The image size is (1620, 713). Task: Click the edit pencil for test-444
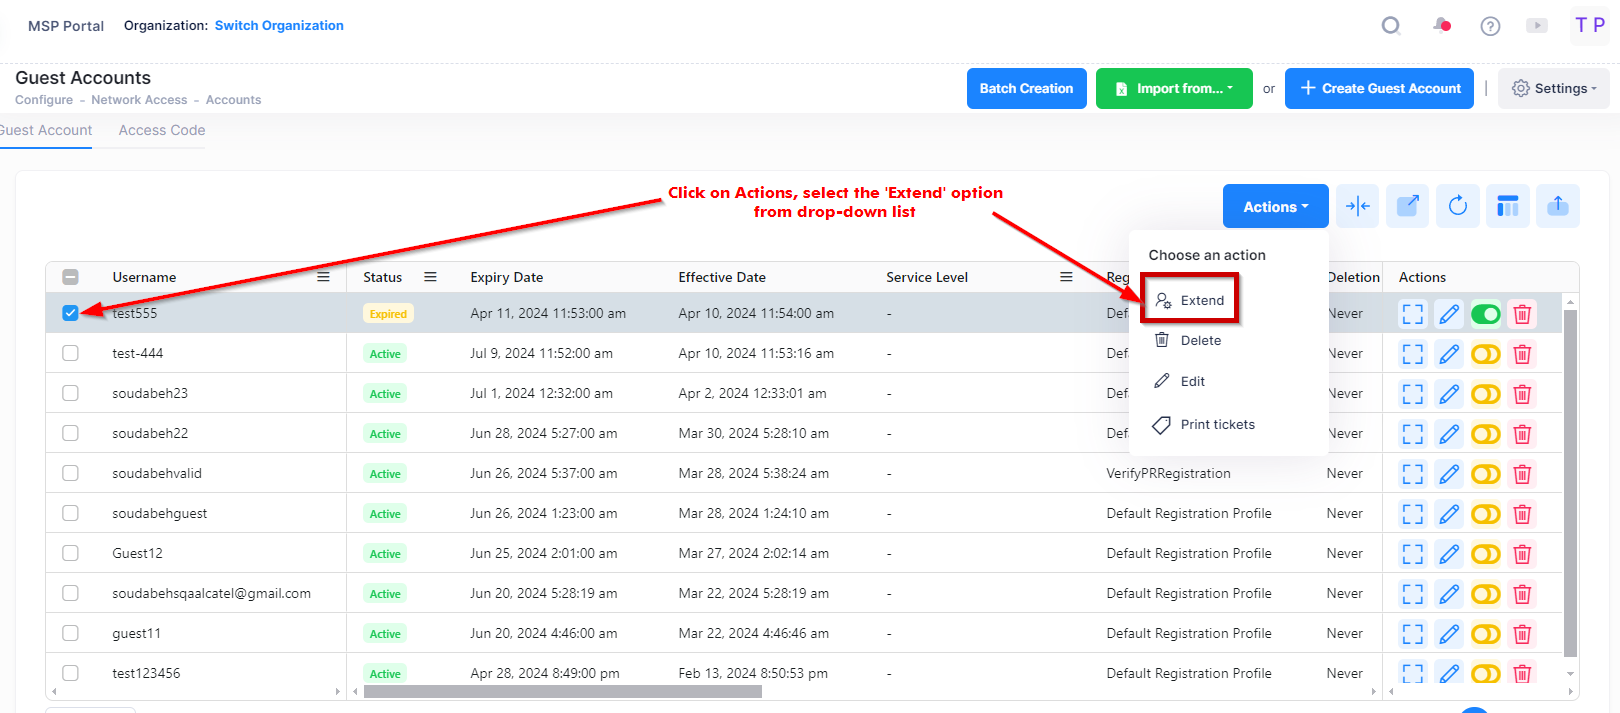[1448, 354]
